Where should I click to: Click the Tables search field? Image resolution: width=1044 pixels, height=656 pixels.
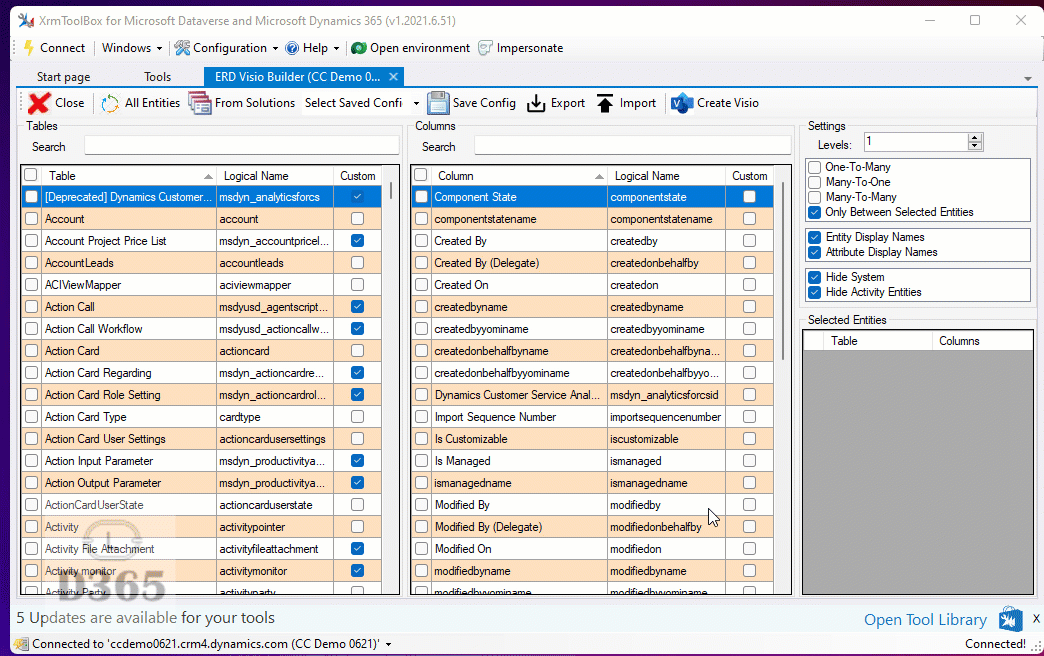tap(242, 146)
